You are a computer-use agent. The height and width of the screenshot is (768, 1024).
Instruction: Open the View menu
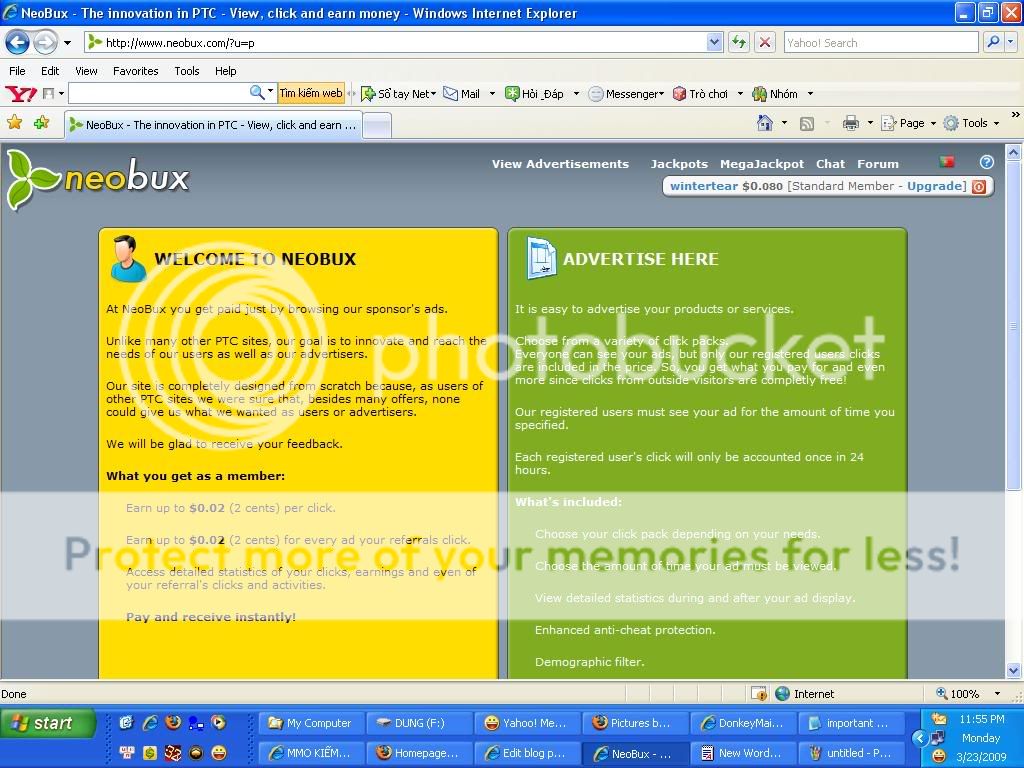pyautogui.click(x=86, y=71)
